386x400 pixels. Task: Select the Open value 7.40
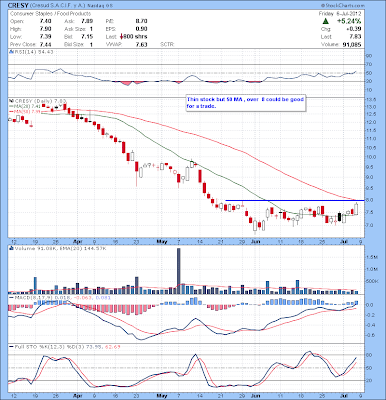[45, 21]
